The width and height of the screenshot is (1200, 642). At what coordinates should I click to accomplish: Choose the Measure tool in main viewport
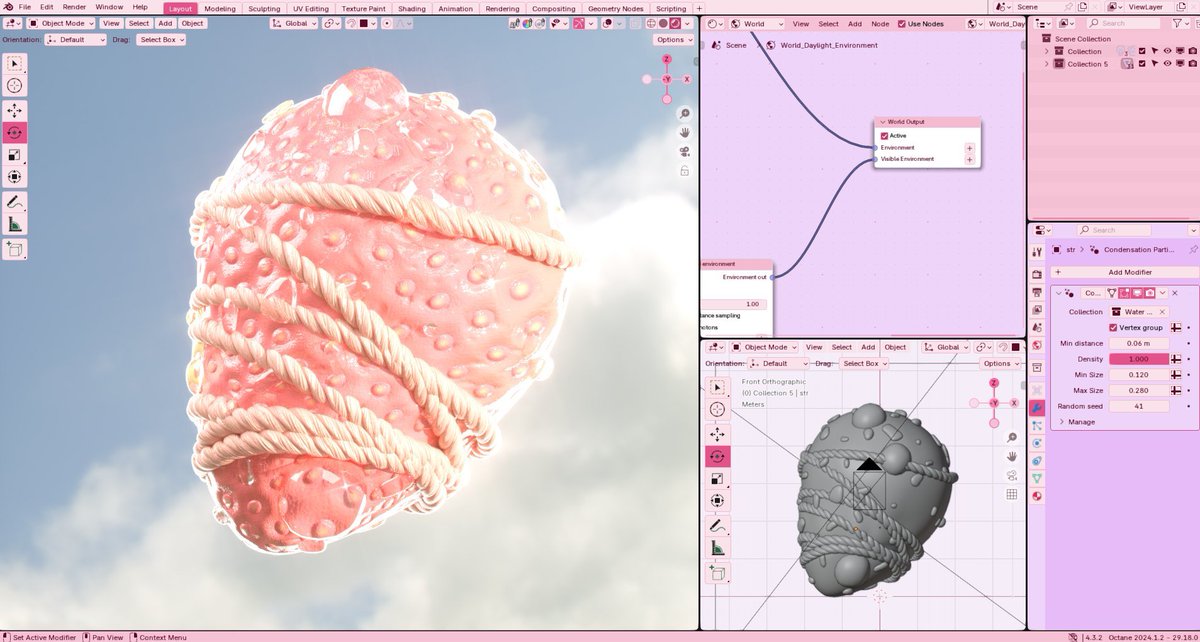click(15, 224)
